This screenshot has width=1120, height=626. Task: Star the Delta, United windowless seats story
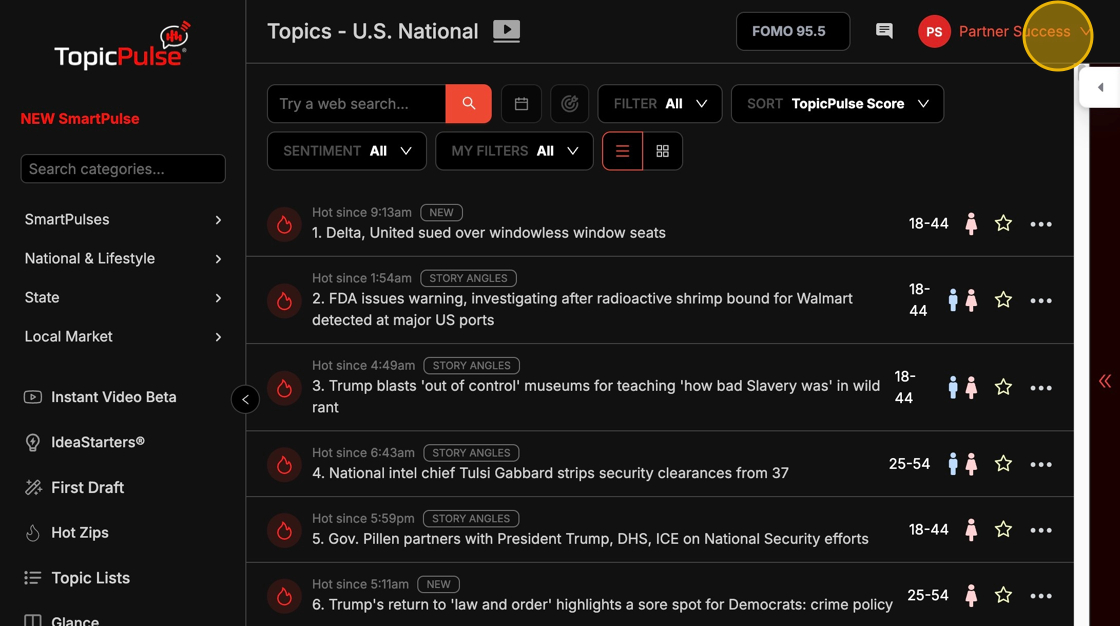tap(1004, 224)
